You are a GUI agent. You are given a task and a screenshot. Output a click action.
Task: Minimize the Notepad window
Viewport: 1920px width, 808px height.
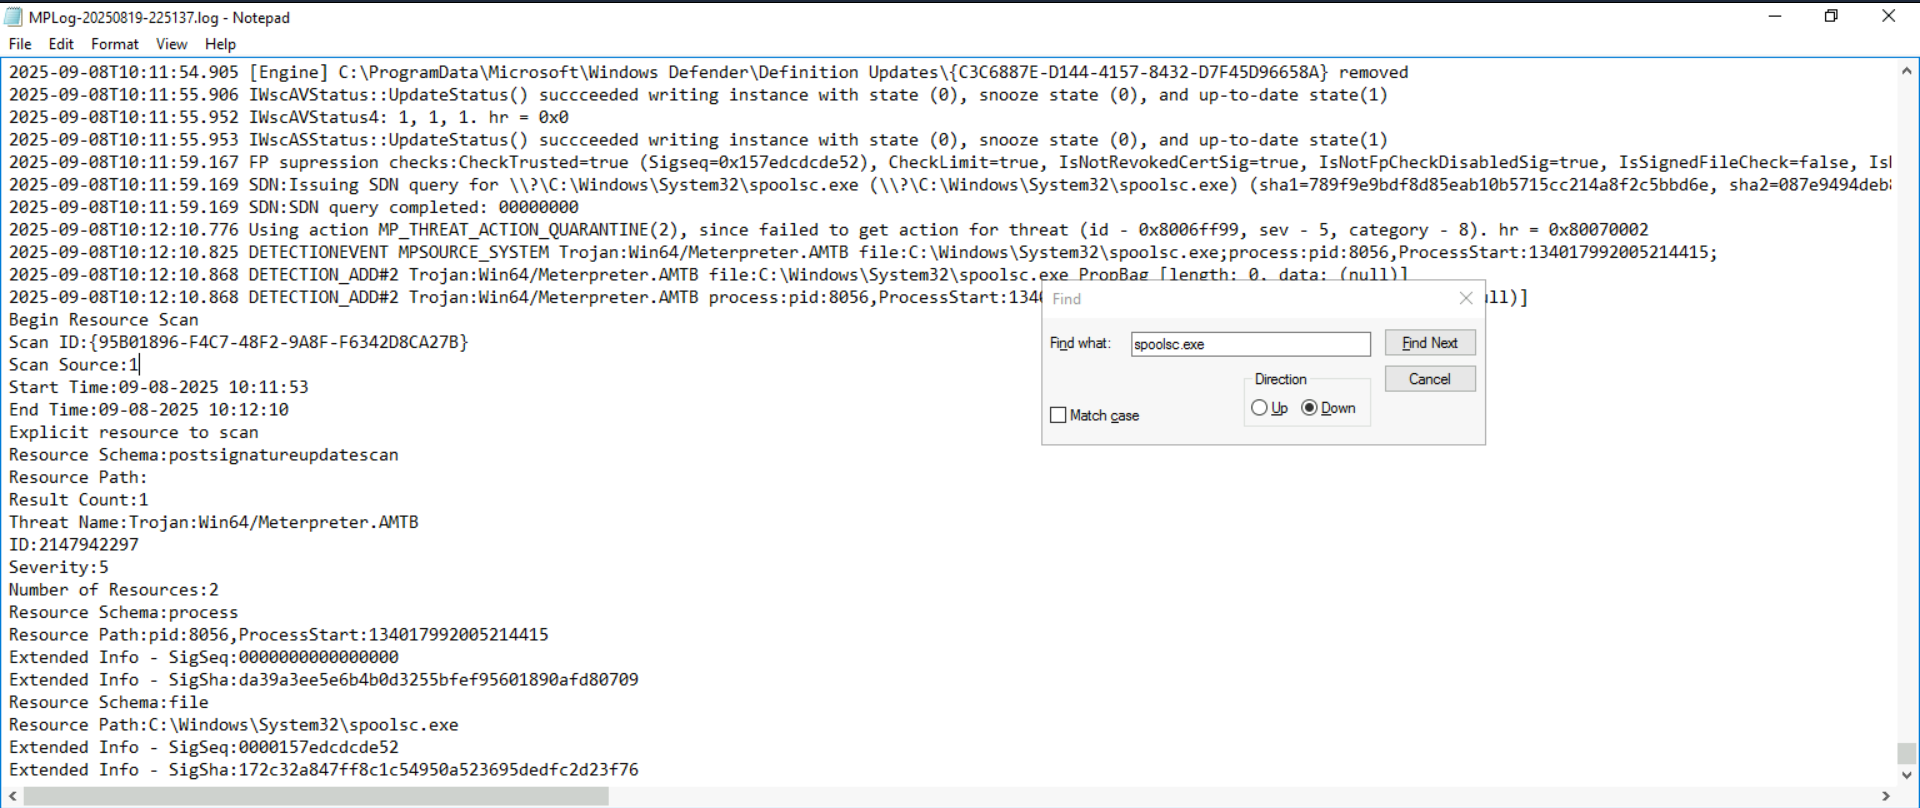click(1775, 16)
